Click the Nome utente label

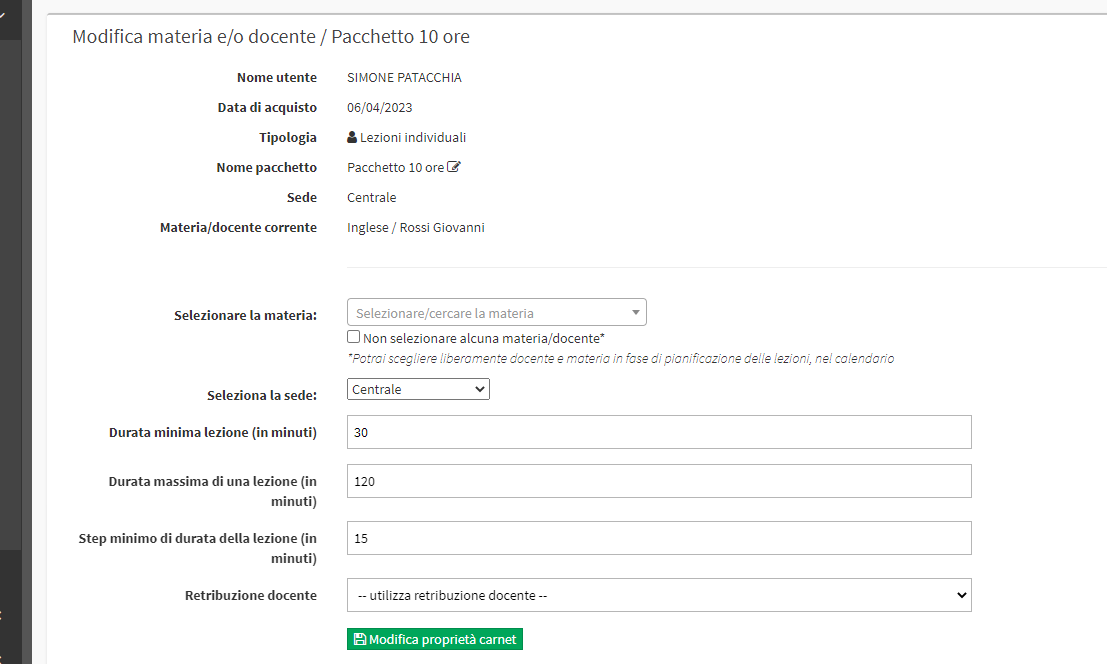(x=277, y=78)
